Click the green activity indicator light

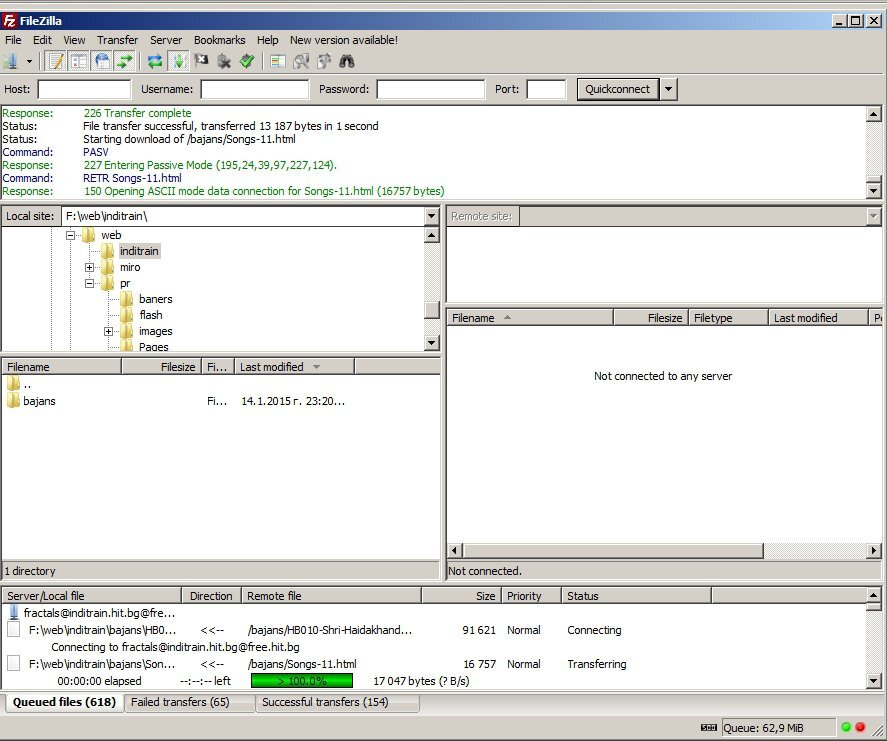point(846,727)
